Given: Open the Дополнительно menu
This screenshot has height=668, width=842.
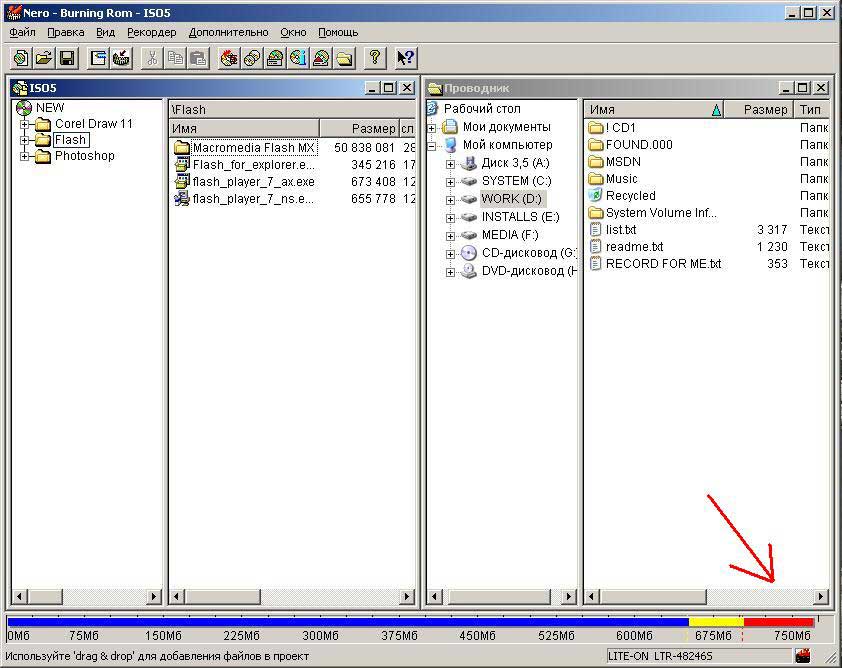Looking at the screenshot, I should tap(228, 32).
